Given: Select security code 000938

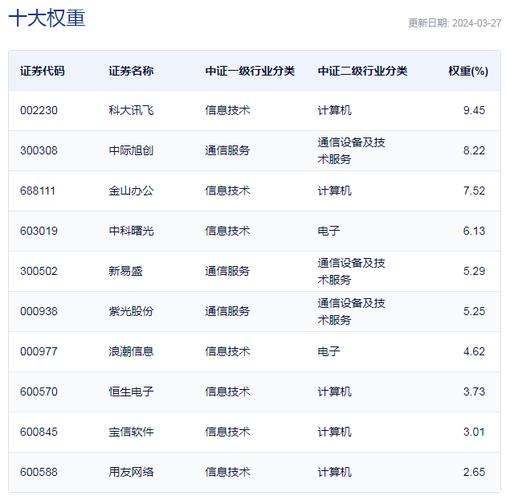Looking at the screenshot, I should (39, 311).
